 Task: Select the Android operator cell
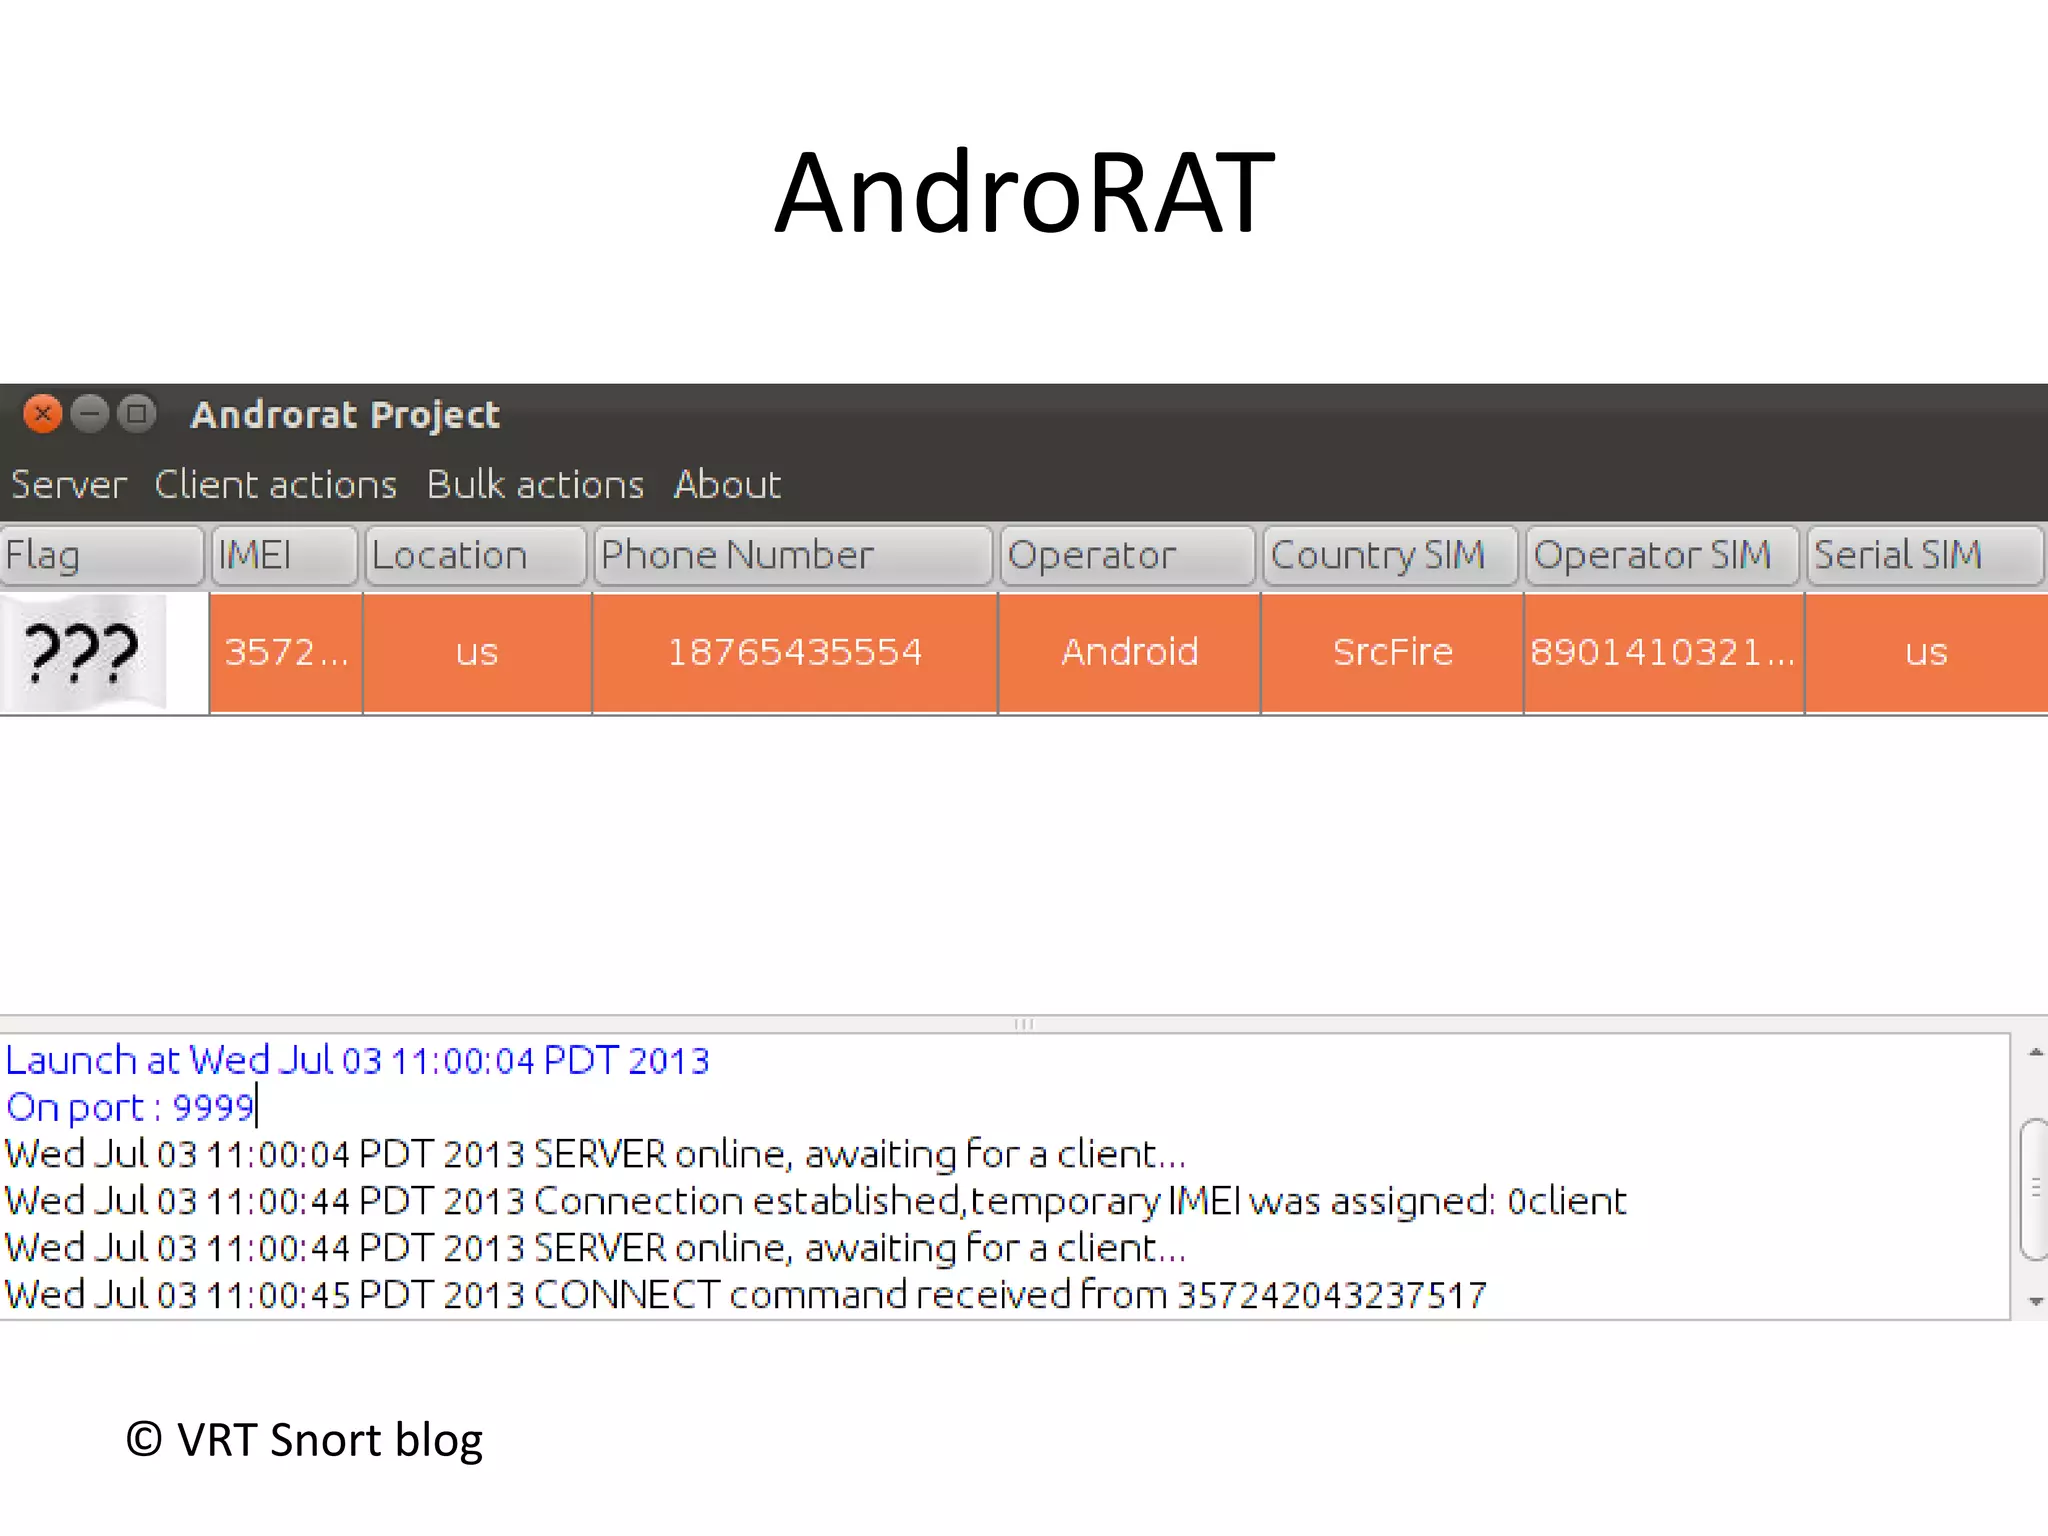[1129, 652]
